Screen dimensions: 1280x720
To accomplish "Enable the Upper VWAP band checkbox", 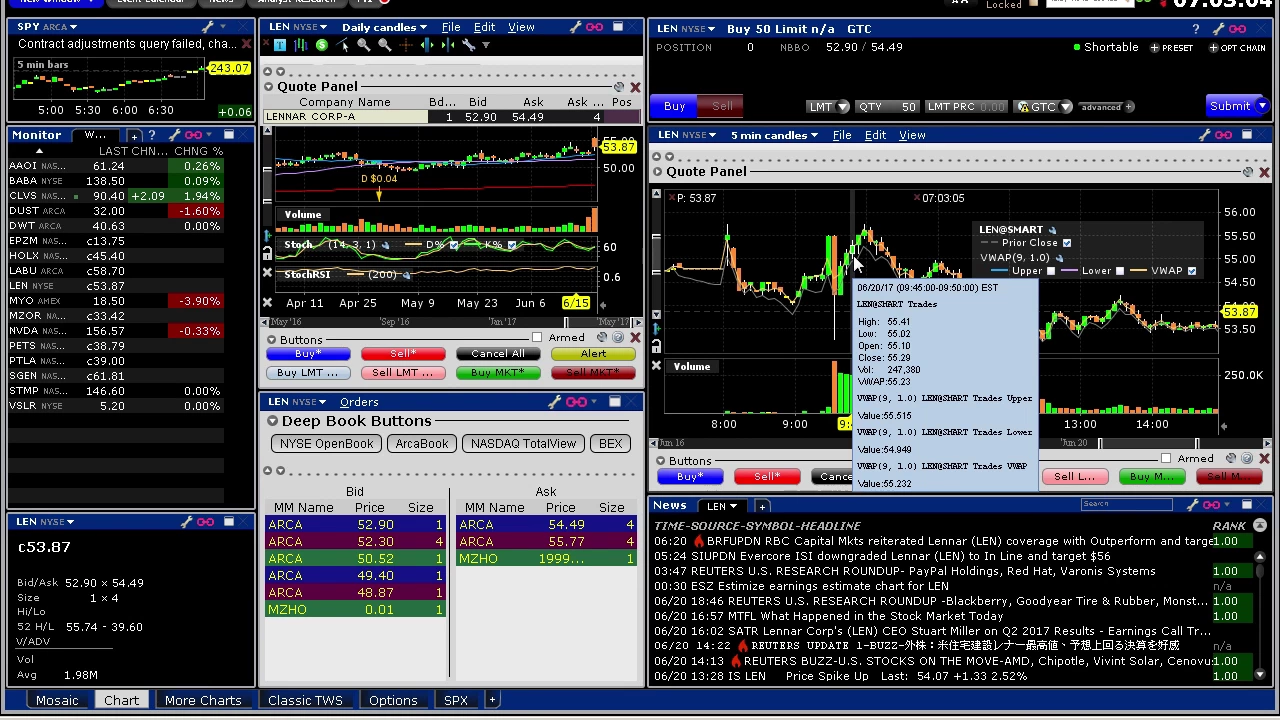I will pyautogui.click(x=1051, y=271).
